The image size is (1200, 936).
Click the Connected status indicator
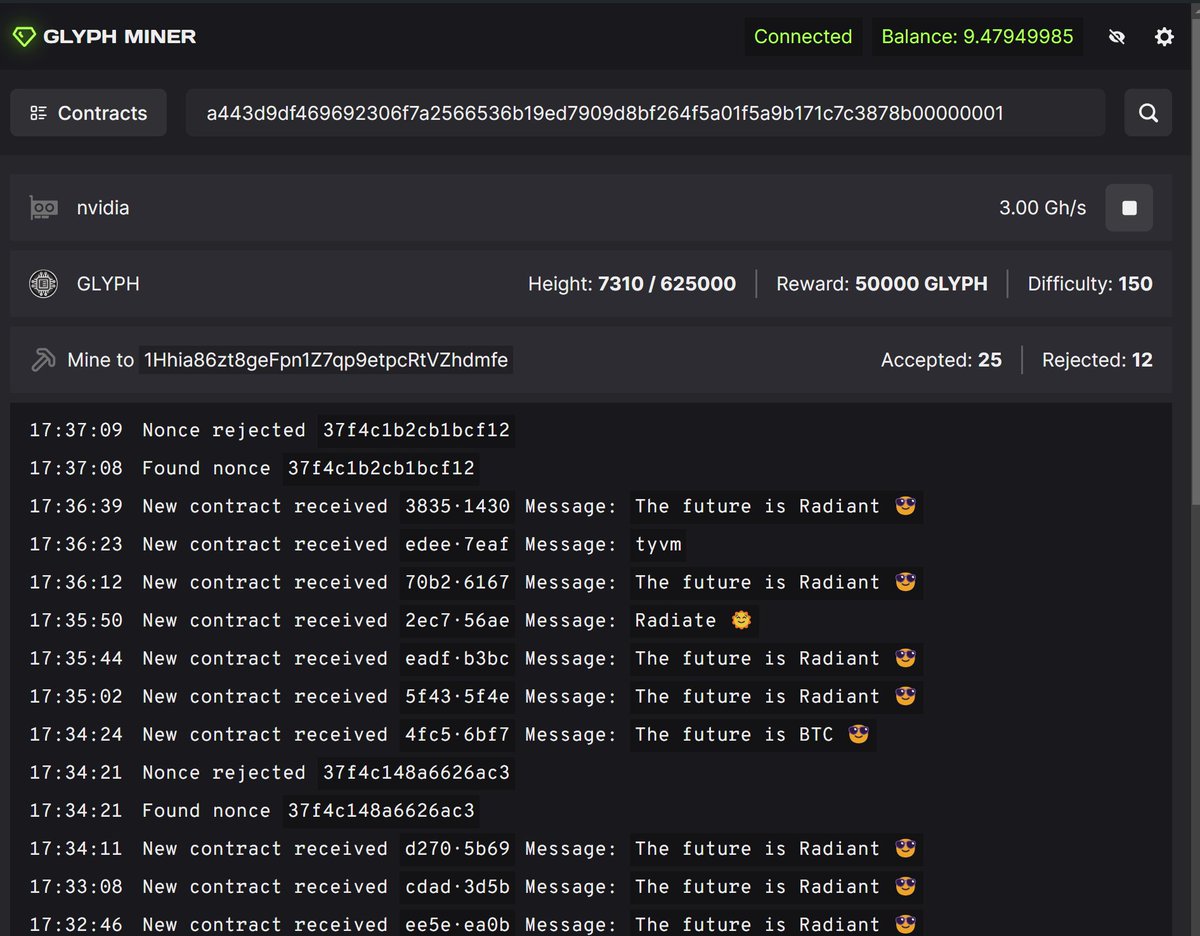point(803,36)
